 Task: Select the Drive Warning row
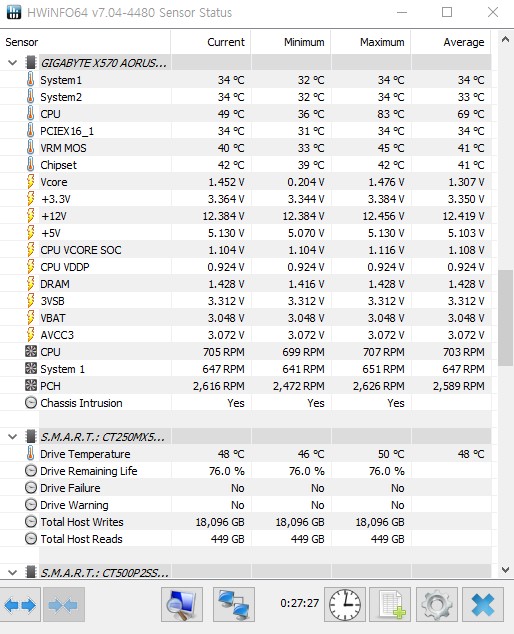(x=245, y=505)
